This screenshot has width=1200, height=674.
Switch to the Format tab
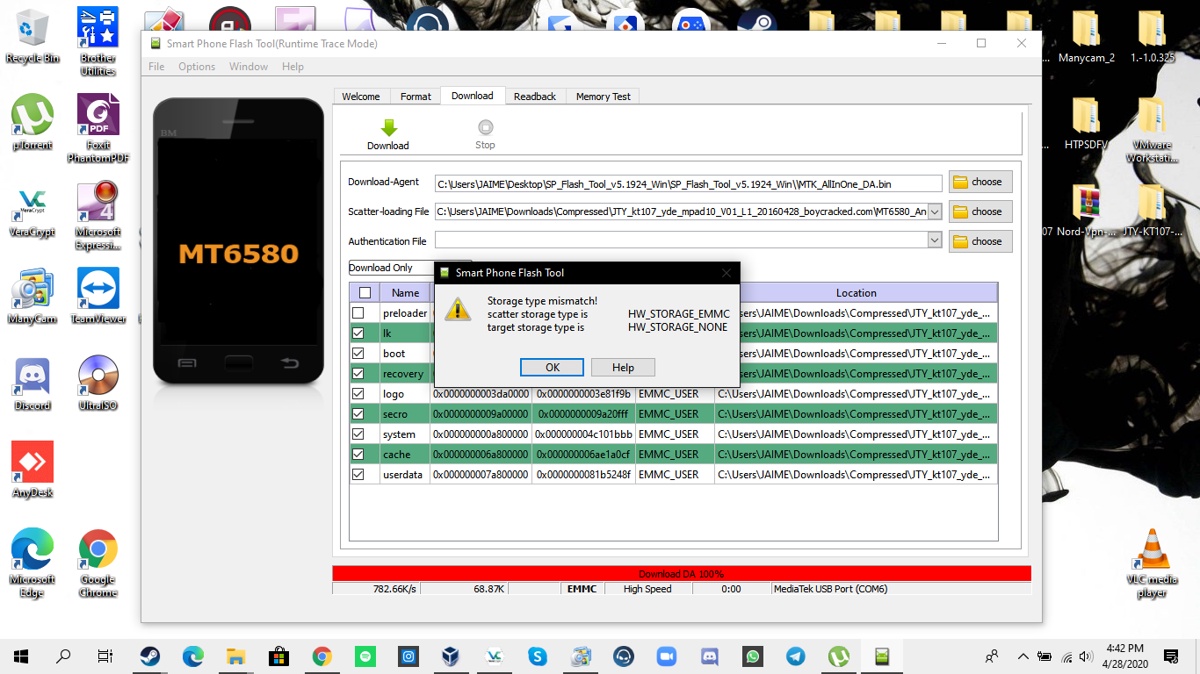click(x=416, y=97)
